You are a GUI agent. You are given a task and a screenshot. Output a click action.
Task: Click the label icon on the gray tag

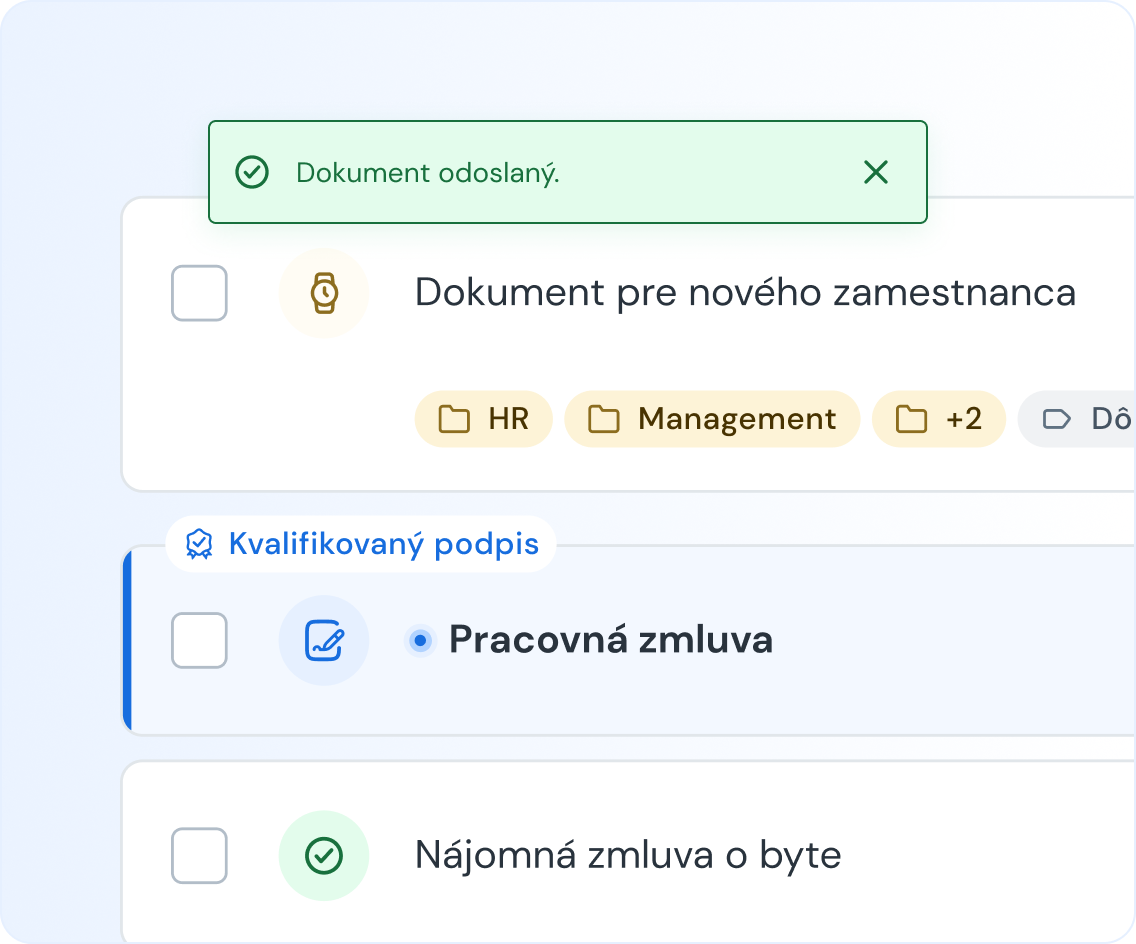tap(1056, 419)
